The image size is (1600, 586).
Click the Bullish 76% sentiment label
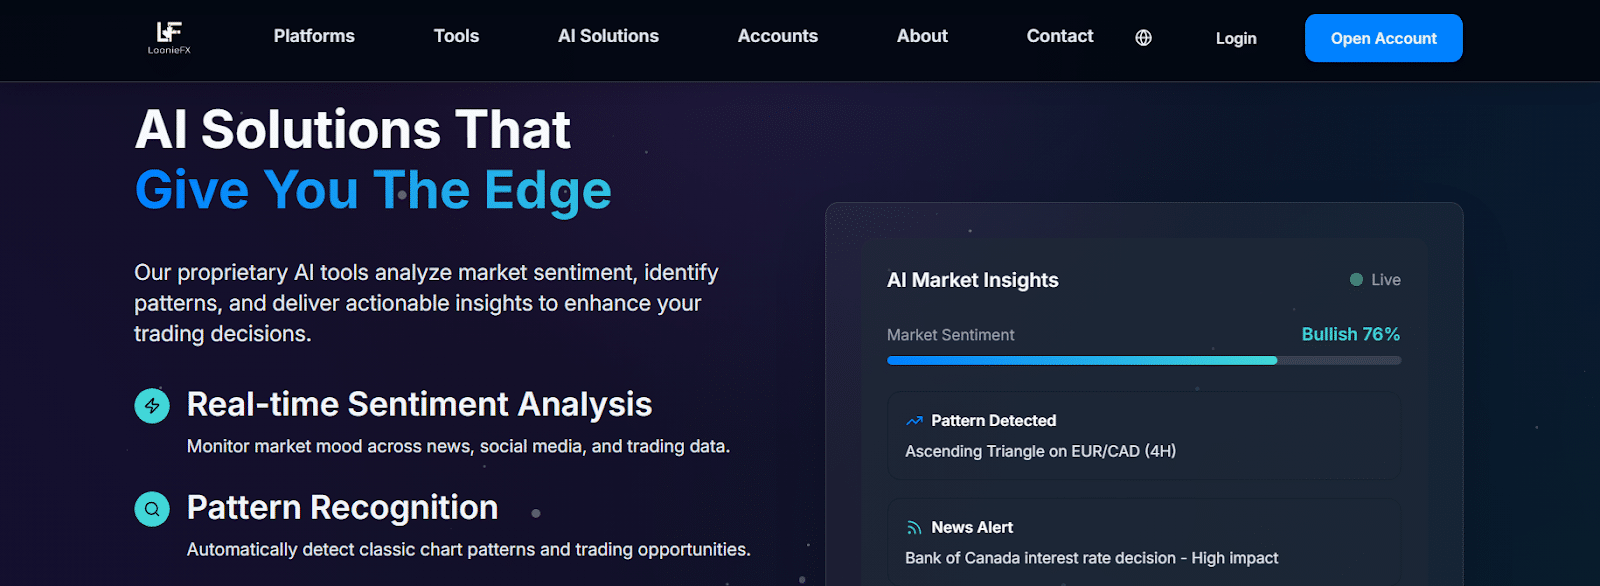click(1350, 334)
